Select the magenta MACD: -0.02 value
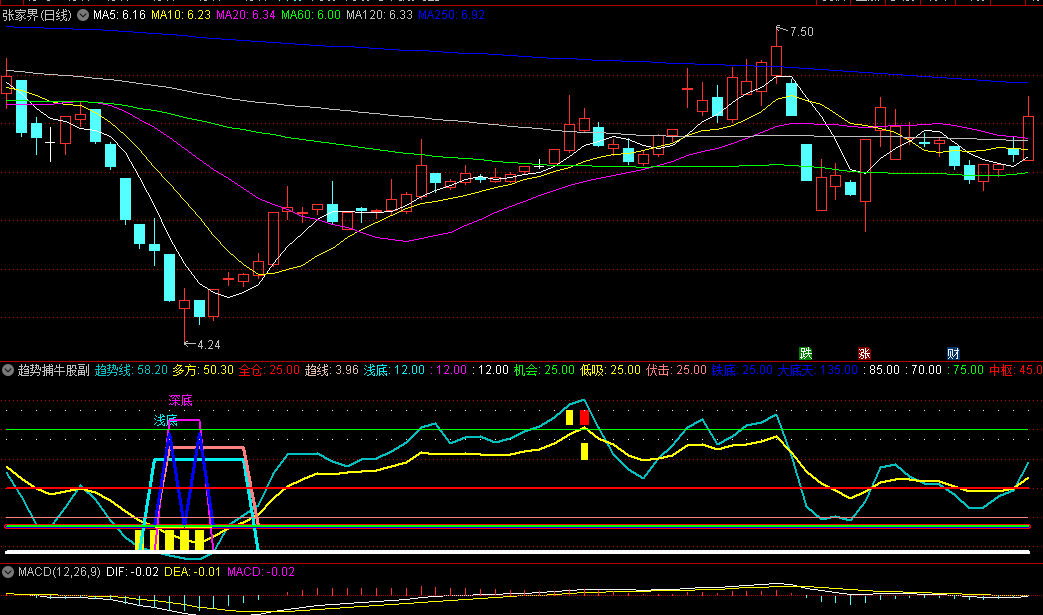 [261, 572]
